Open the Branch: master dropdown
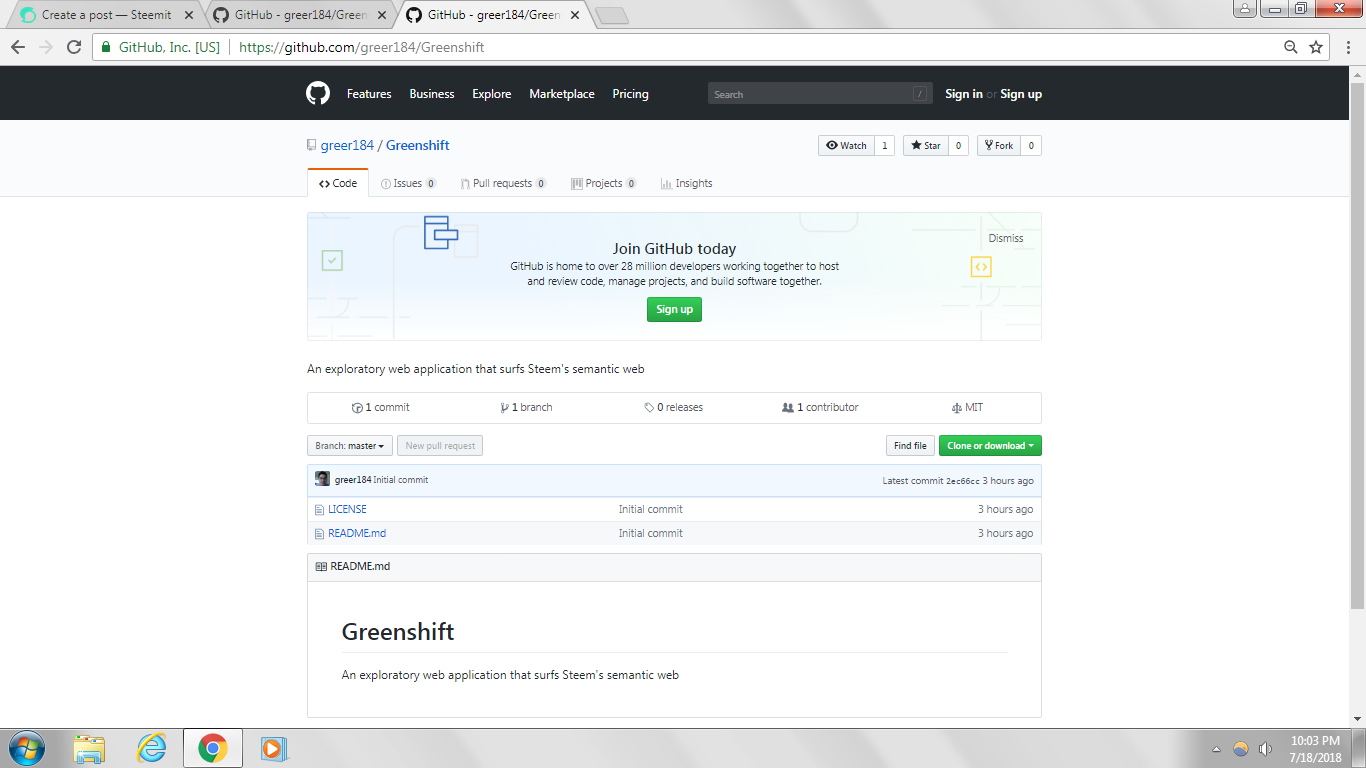 350,446
